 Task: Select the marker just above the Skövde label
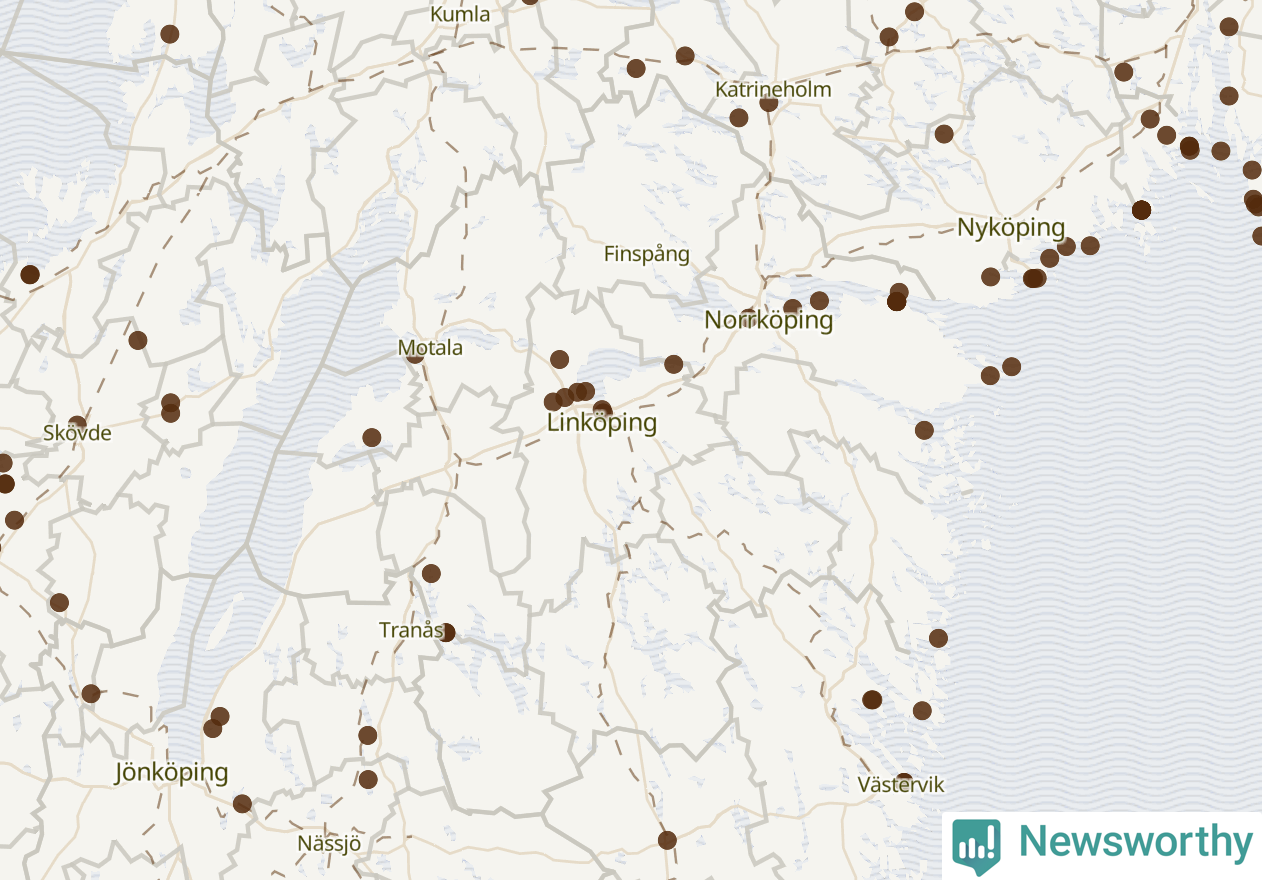click(x=77, y=425)
